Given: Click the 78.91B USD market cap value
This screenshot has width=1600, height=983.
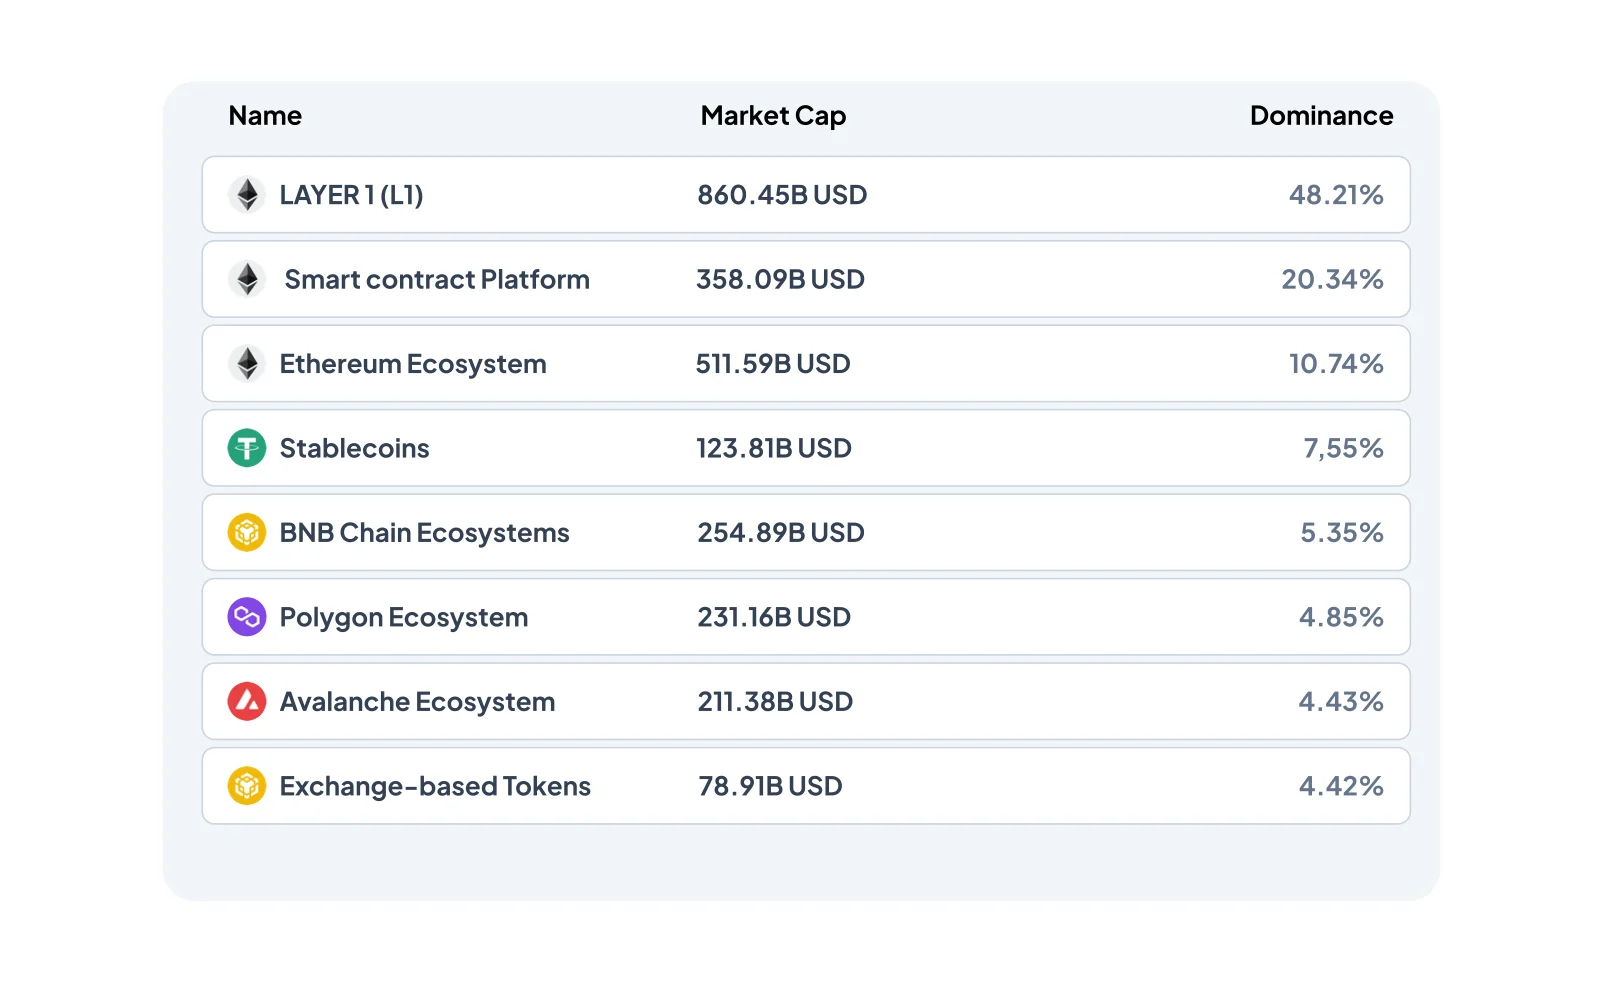Looking at the screenshot, I should [770, 786].
